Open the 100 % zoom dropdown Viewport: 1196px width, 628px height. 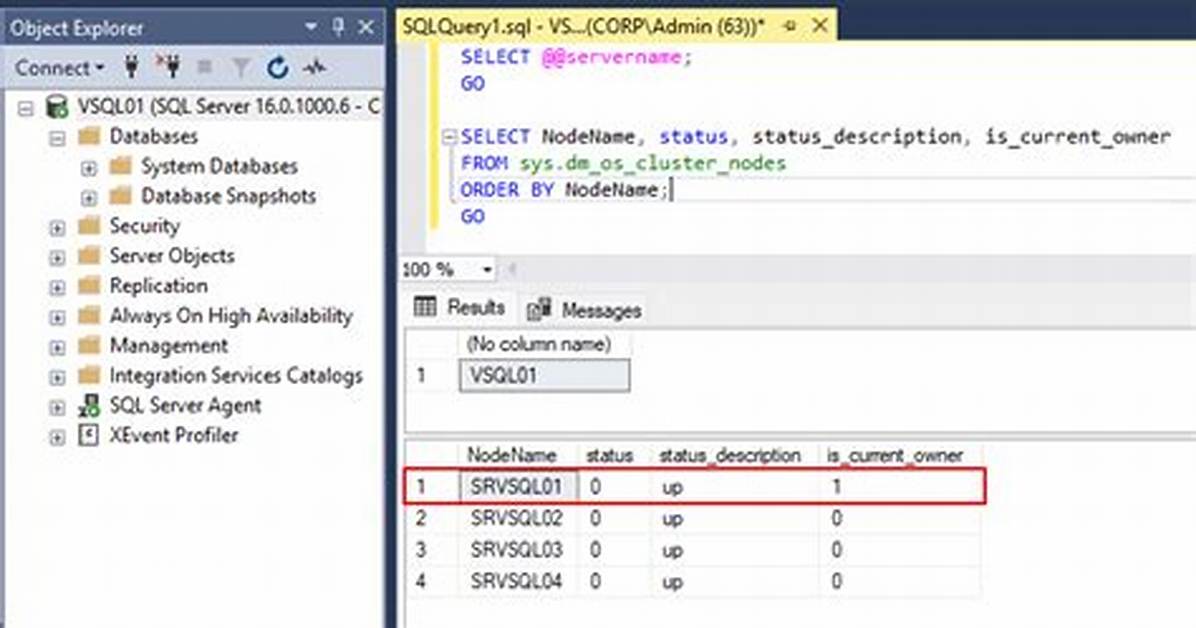tap(487, 269)
